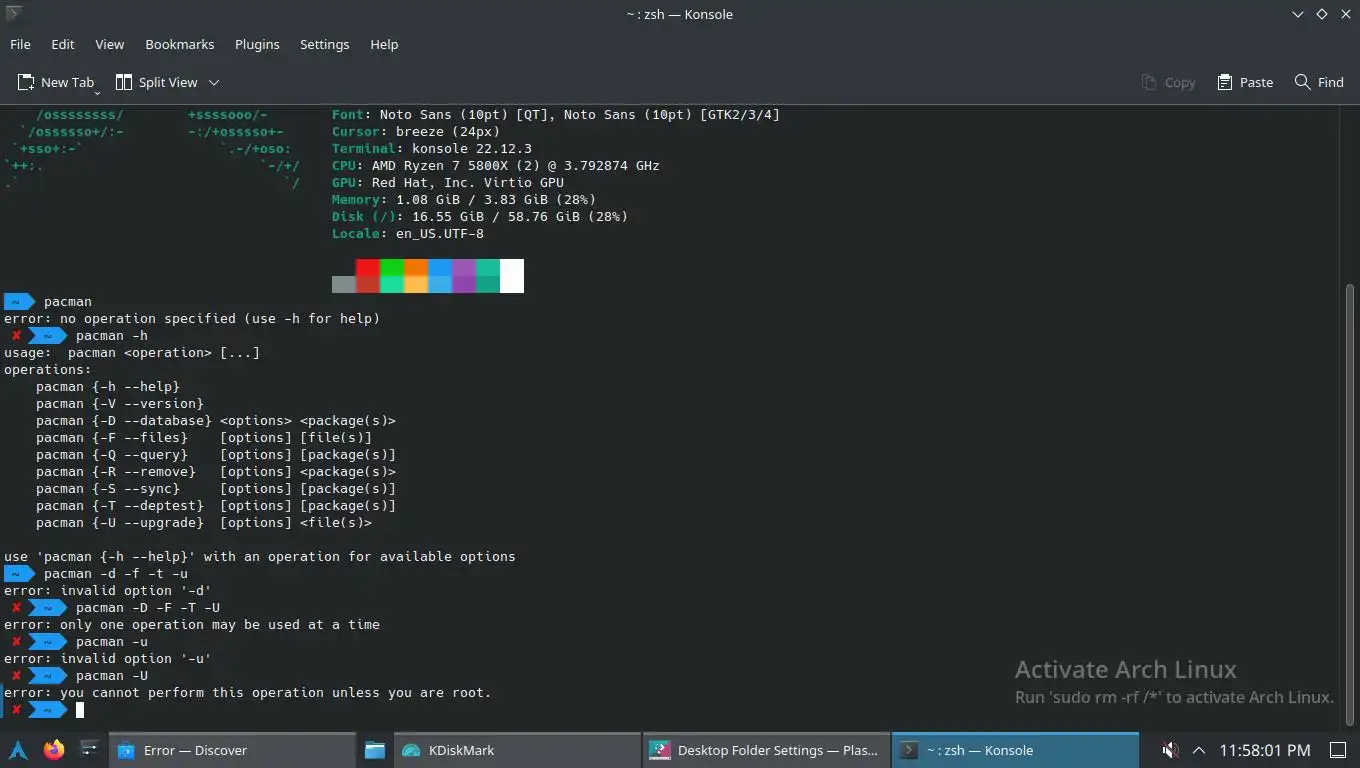This screenshot has height=768, width=1360.
Task: Click the purple color block
Action: coord(464,276)
